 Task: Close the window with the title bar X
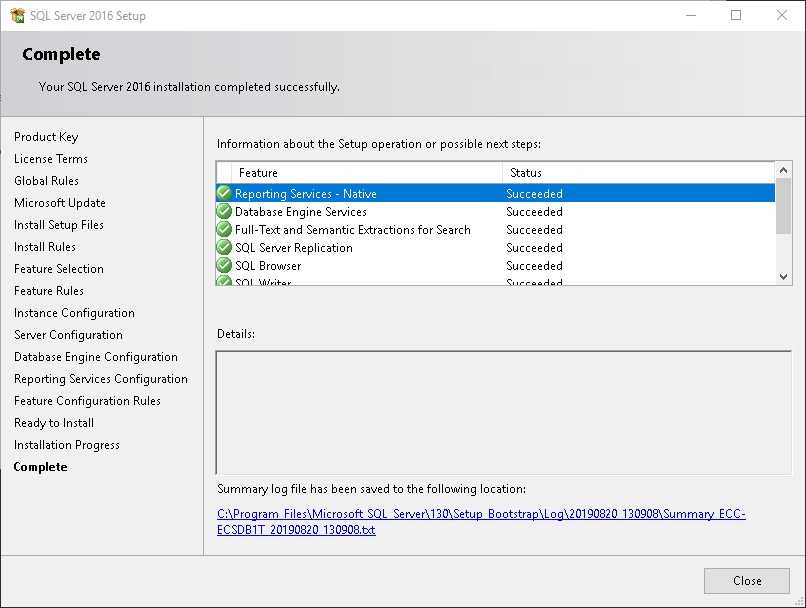point(781,15)
